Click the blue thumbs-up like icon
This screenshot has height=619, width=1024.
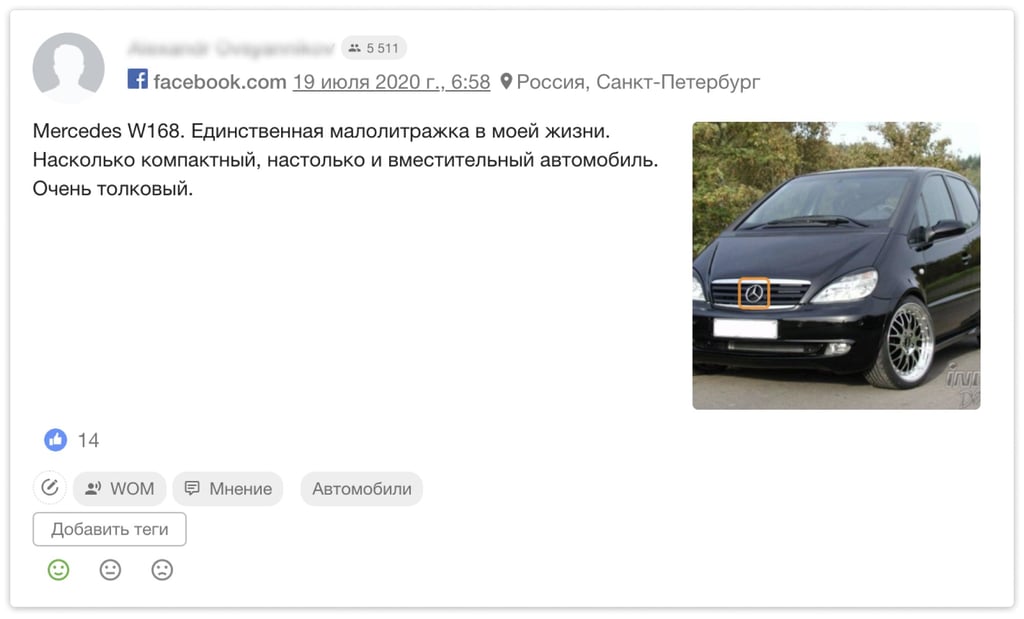pos(56,440)
